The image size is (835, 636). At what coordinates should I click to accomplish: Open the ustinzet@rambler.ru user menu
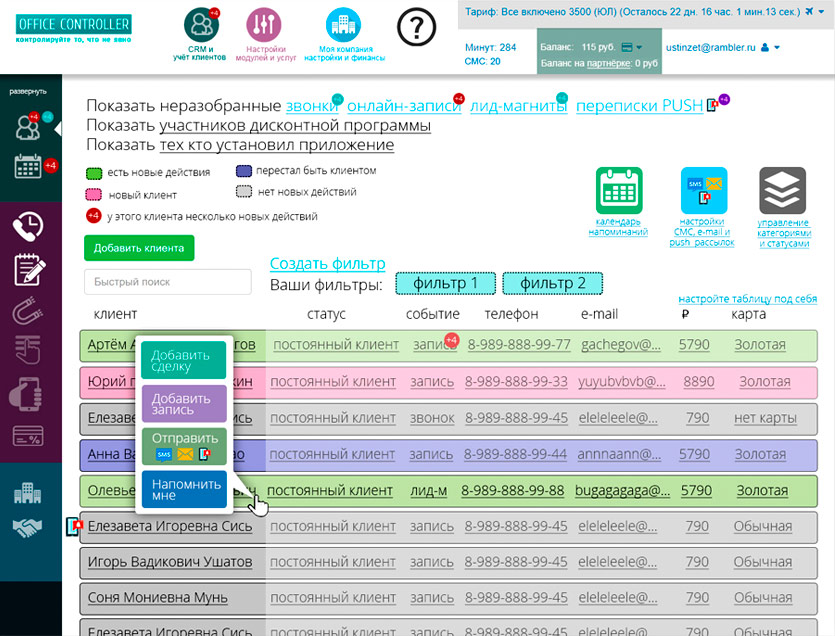coord(776,47)
